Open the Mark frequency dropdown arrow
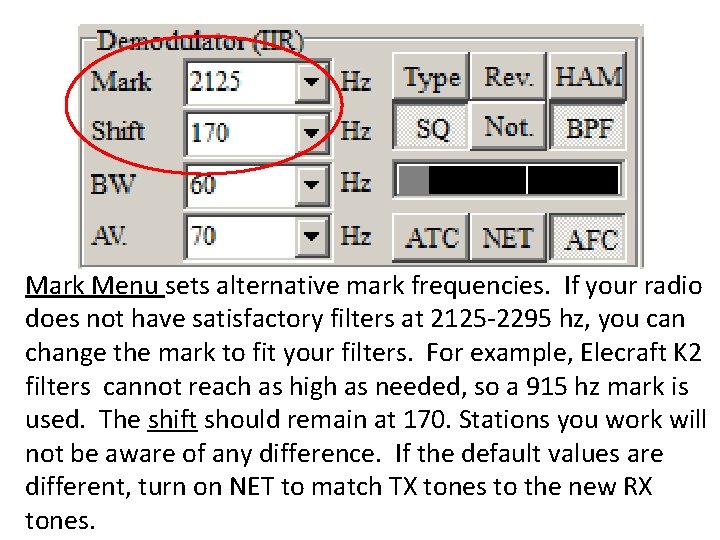The width and height of the screenshot is (720, 540). click(x=312, y=82)
